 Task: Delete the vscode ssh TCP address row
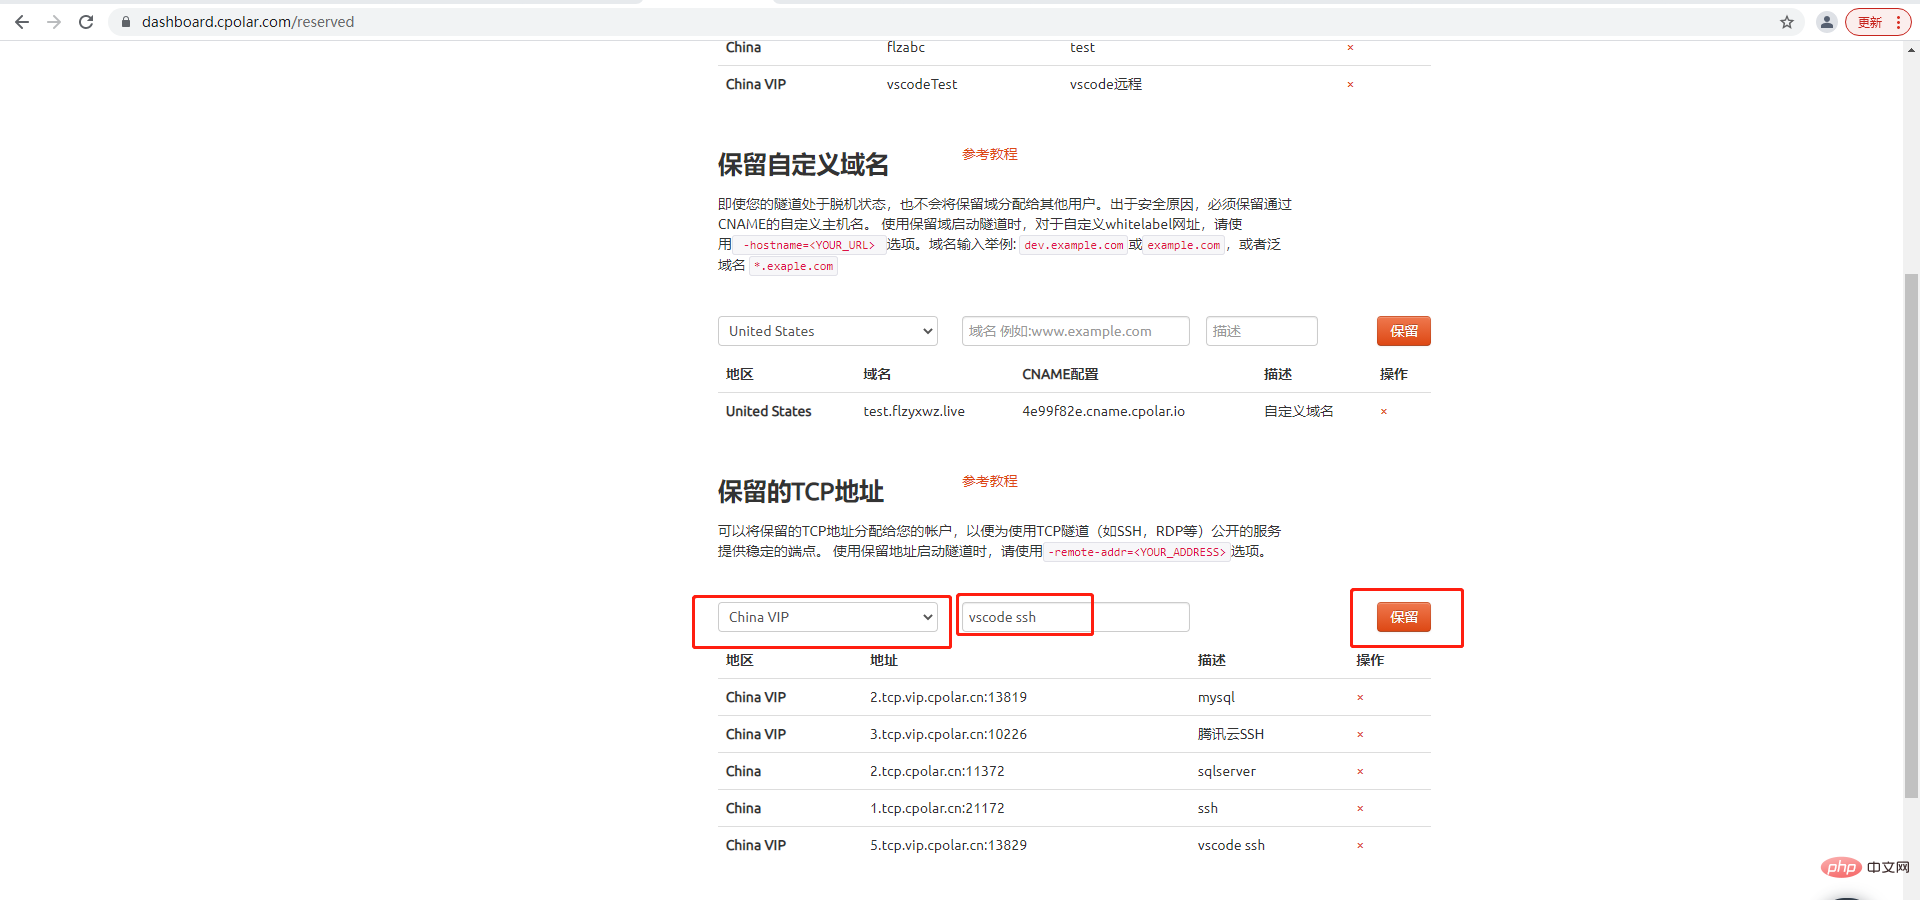pyautogui.click(x=1360, y=846)
